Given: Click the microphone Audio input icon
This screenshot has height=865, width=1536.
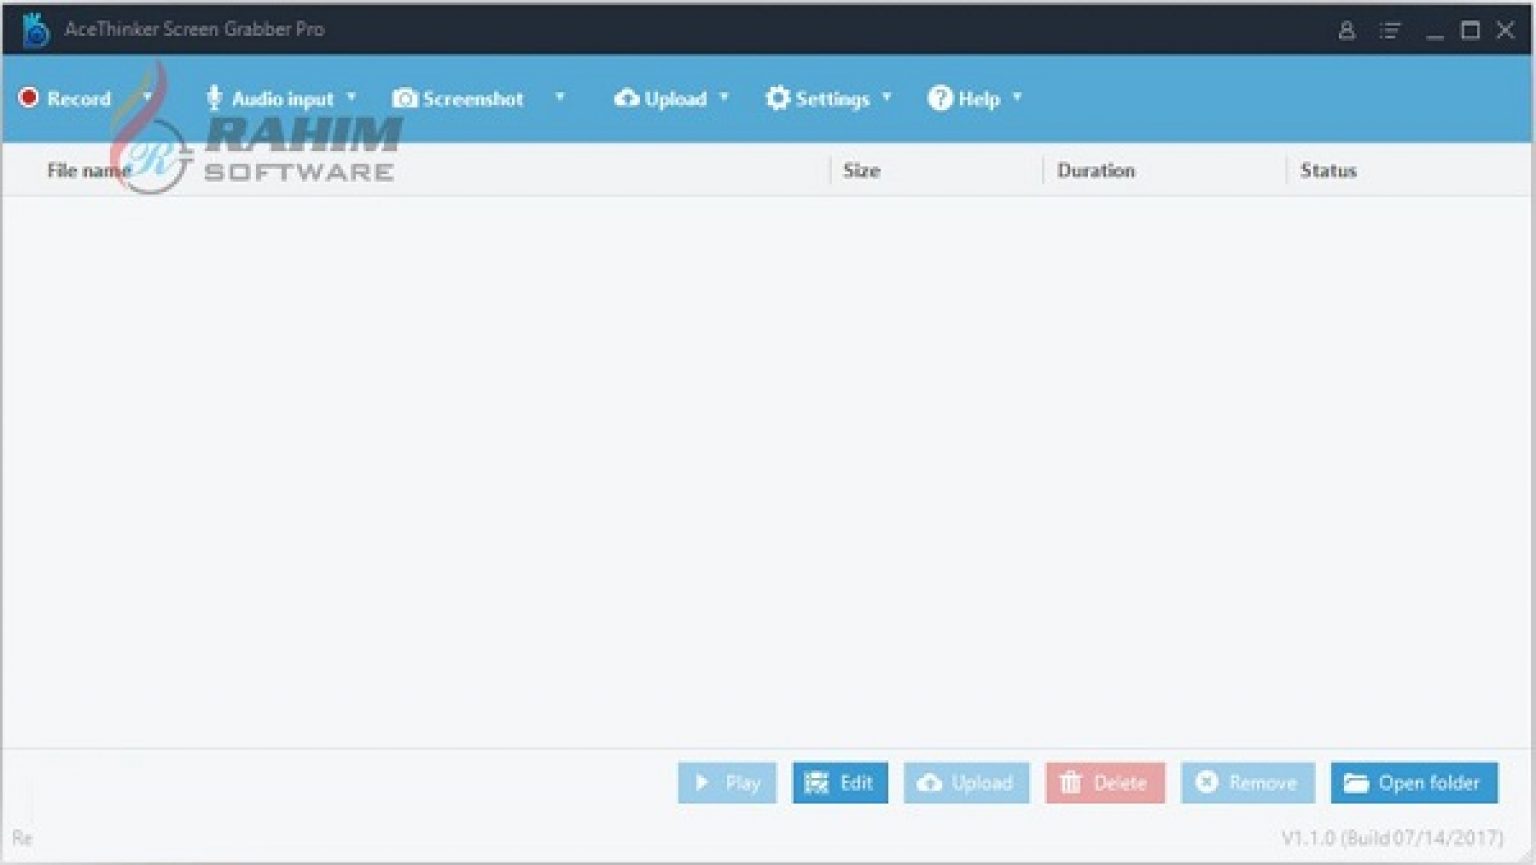Looking at the screenshot, I should coord(213,98).
